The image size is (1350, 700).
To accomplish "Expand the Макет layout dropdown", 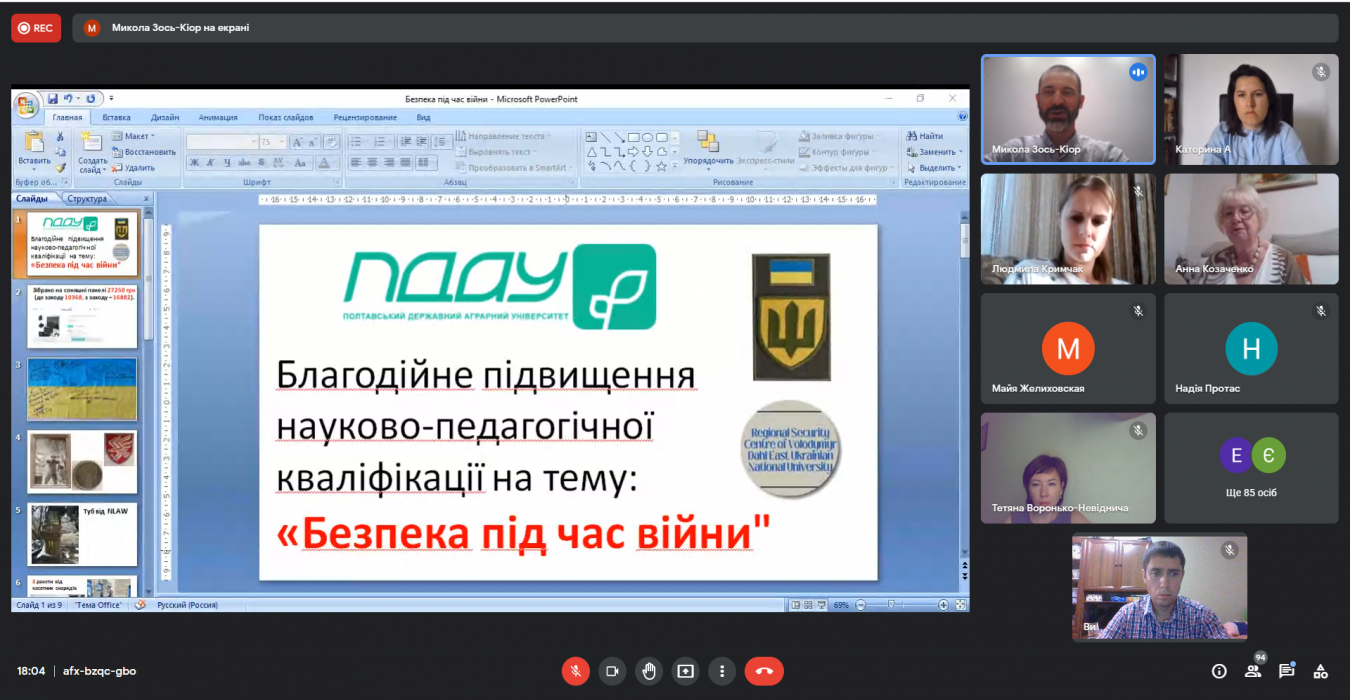I will click(132, 136).
